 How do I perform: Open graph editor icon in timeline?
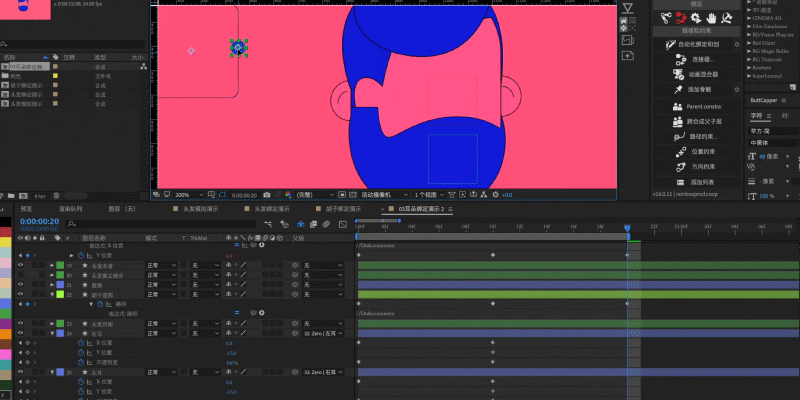point(343,224)
